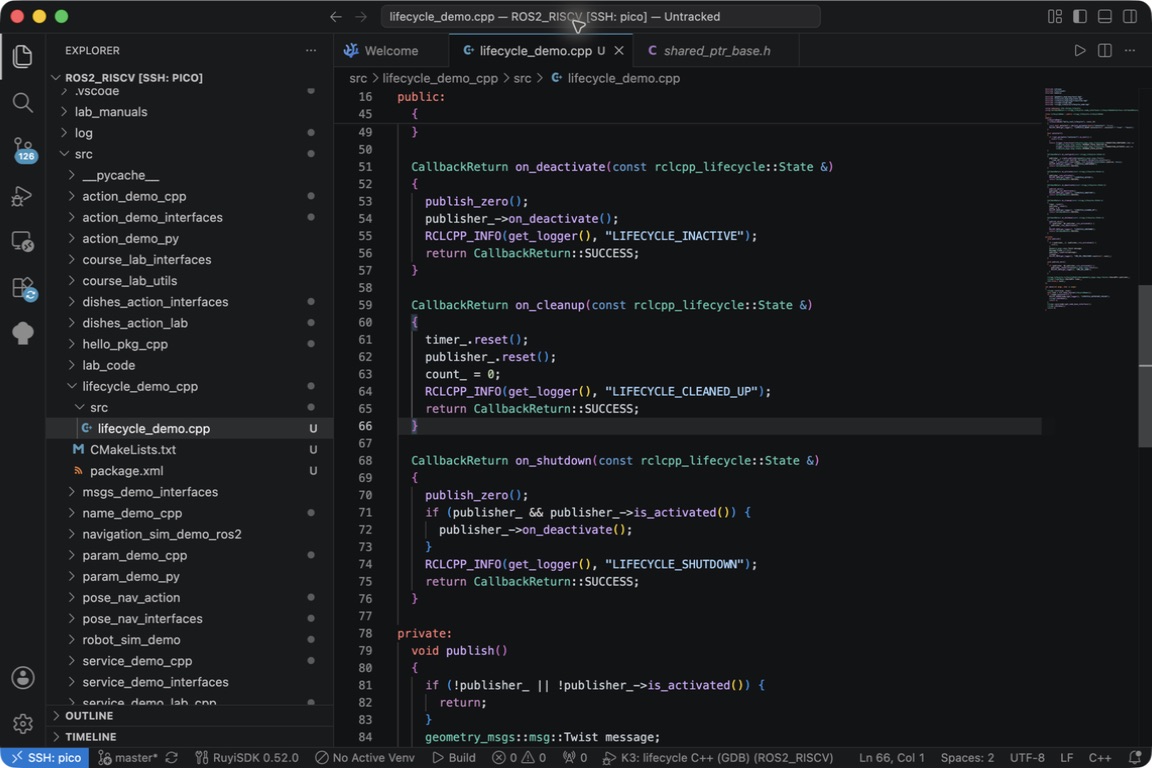Expand the OUTLINE section

point(190,716)
